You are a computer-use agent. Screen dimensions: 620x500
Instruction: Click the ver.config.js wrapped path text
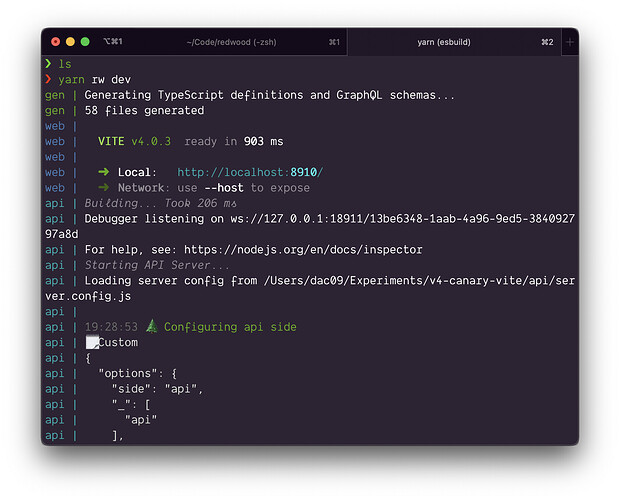[88, 296]
